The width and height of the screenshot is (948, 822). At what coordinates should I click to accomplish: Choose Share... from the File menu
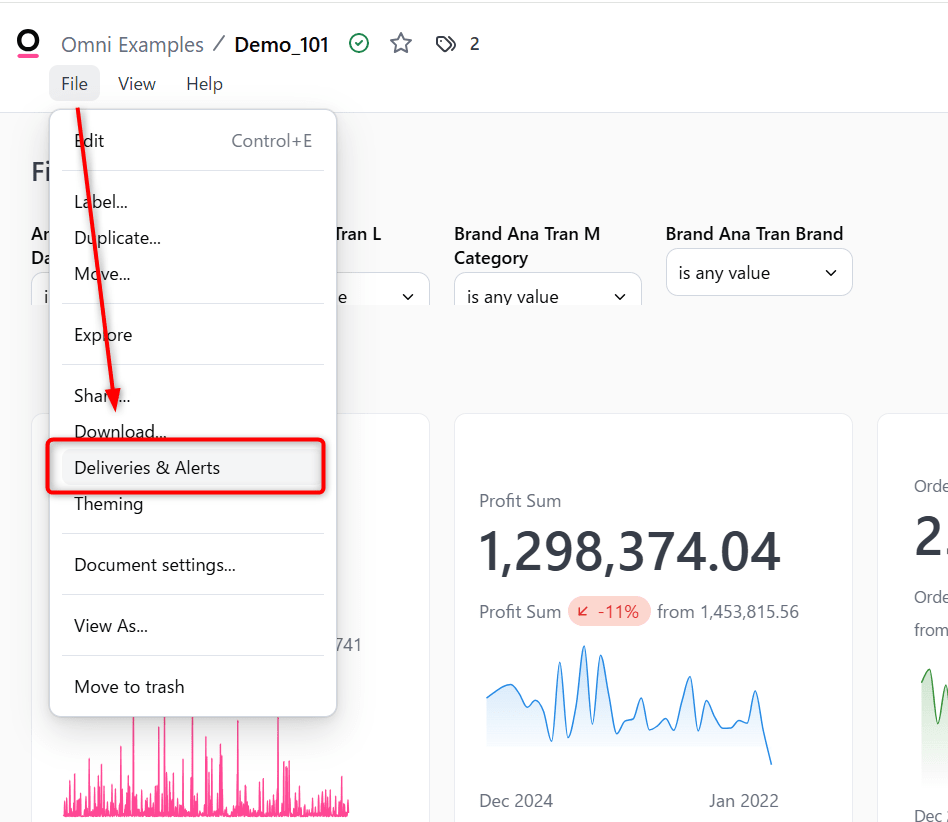pos(193,396)
